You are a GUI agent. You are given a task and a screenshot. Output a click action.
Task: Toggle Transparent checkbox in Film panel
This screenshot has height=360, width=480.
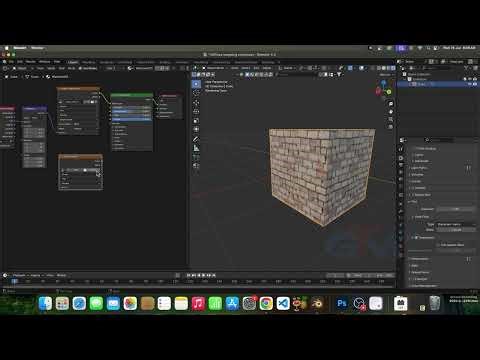(x=416, y=238)
